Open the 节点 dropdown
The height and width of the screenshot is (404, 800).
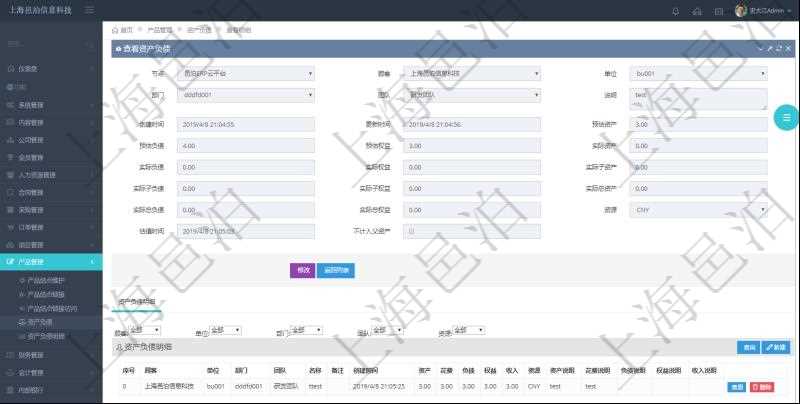[246, 73]
